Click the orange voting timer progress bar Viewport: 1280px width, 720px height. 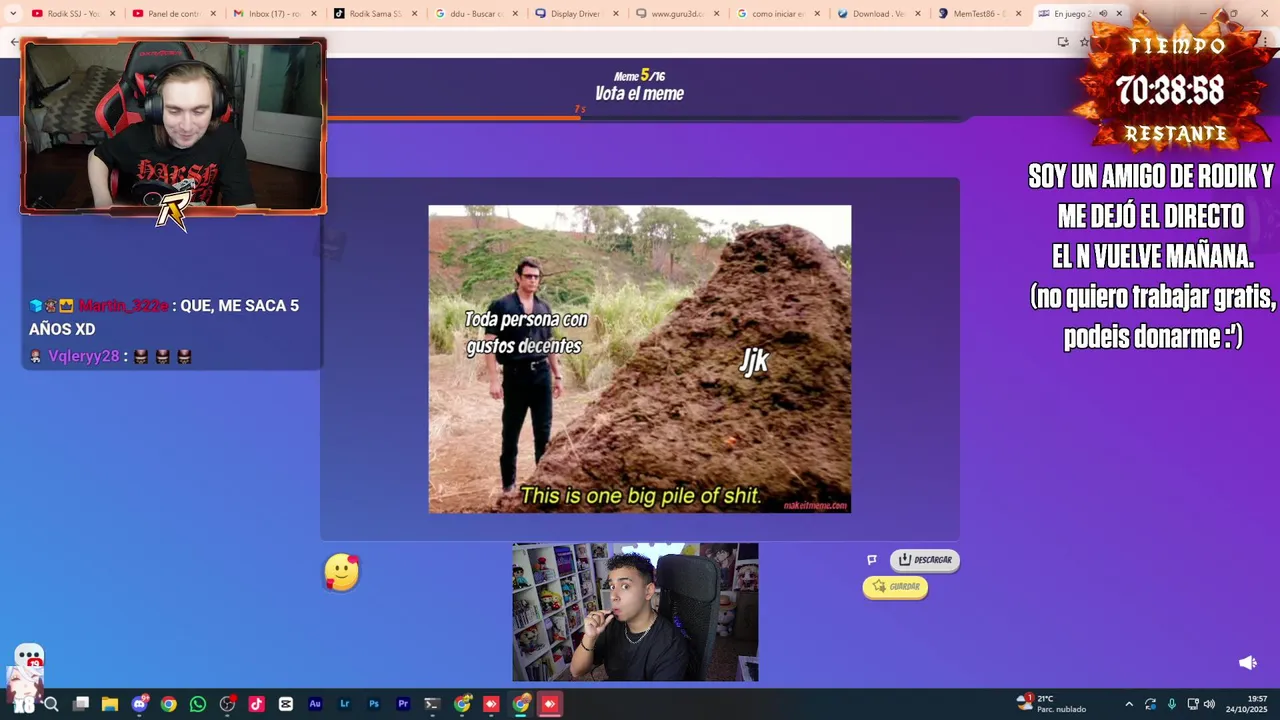click(453, 118)
